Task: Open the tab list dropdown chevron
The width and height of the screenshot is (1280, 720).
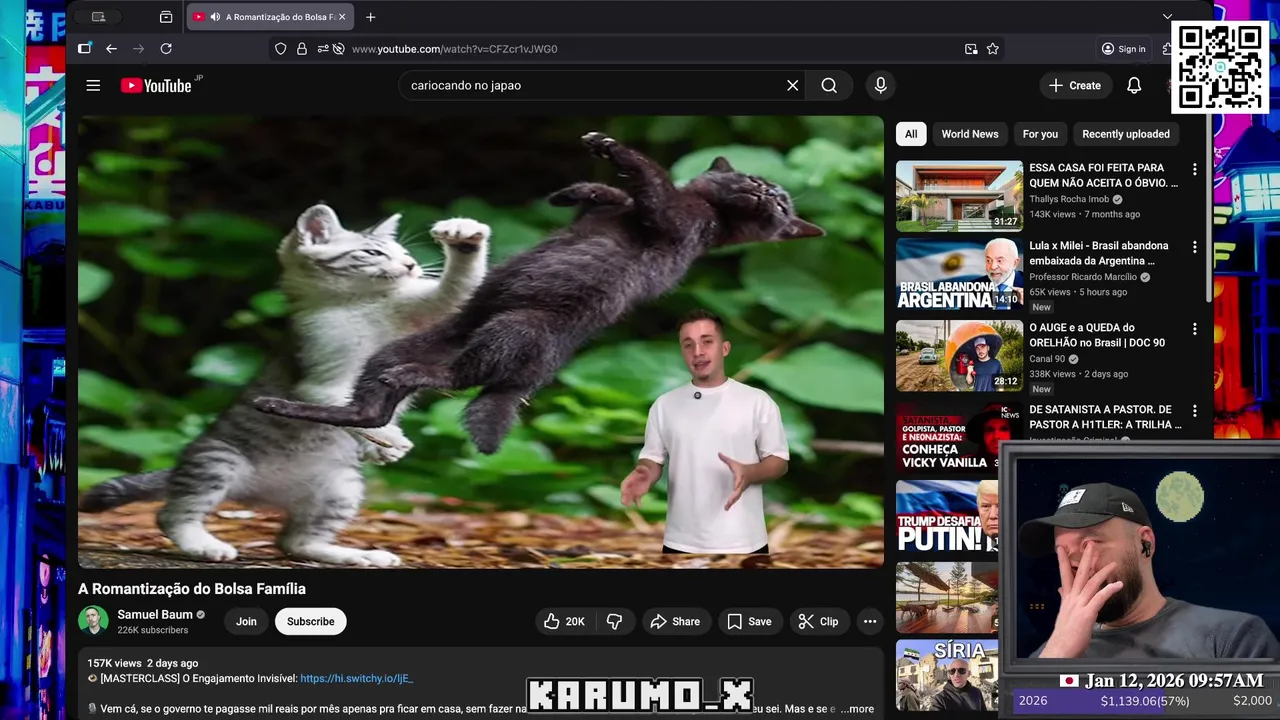Action: click(x=1167, y=17)
